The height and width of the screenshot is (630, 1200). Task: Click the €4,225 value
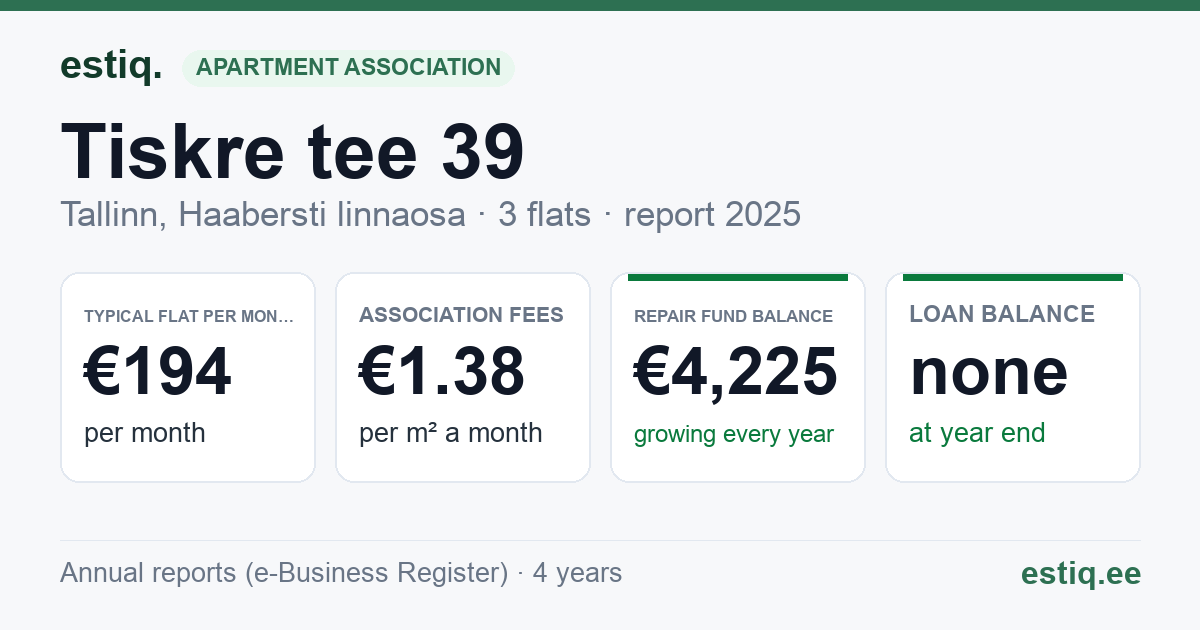(736, 371)
